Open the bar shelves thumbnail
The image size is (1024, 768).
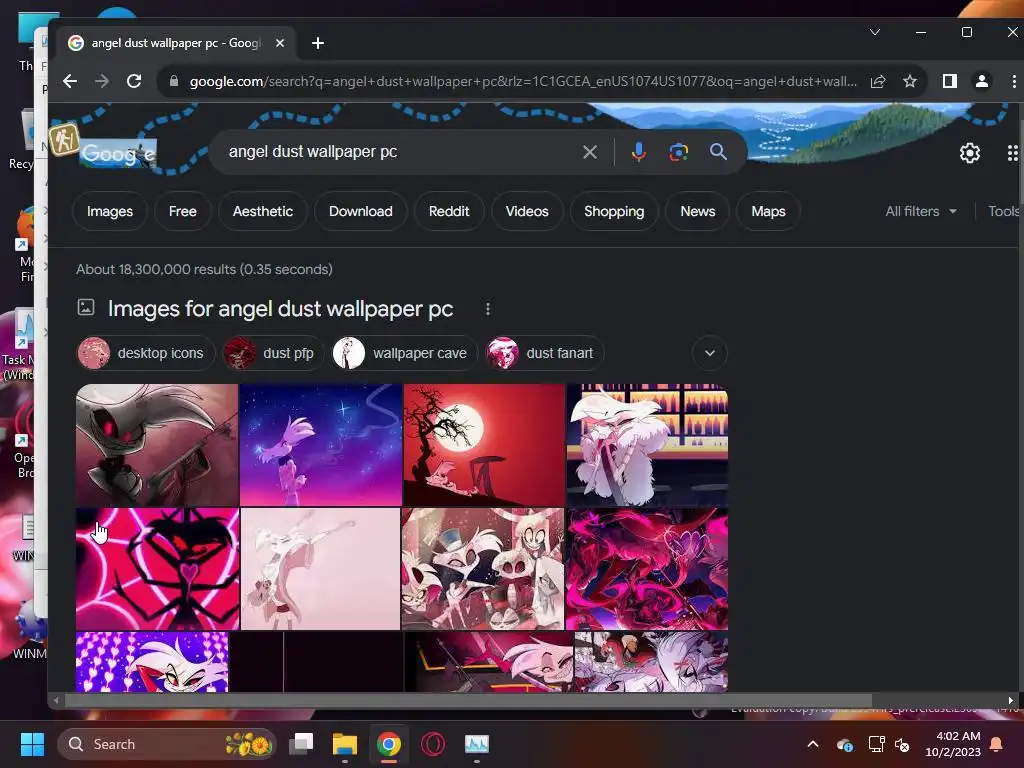tap(647, 445)
